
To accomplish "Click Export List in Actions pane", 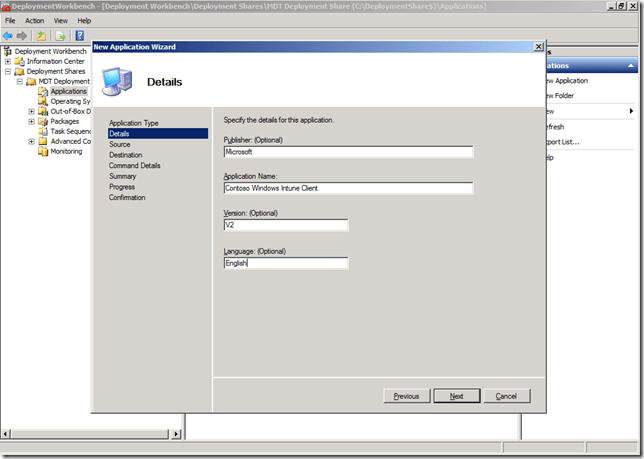I will click(x=563, y=142).
